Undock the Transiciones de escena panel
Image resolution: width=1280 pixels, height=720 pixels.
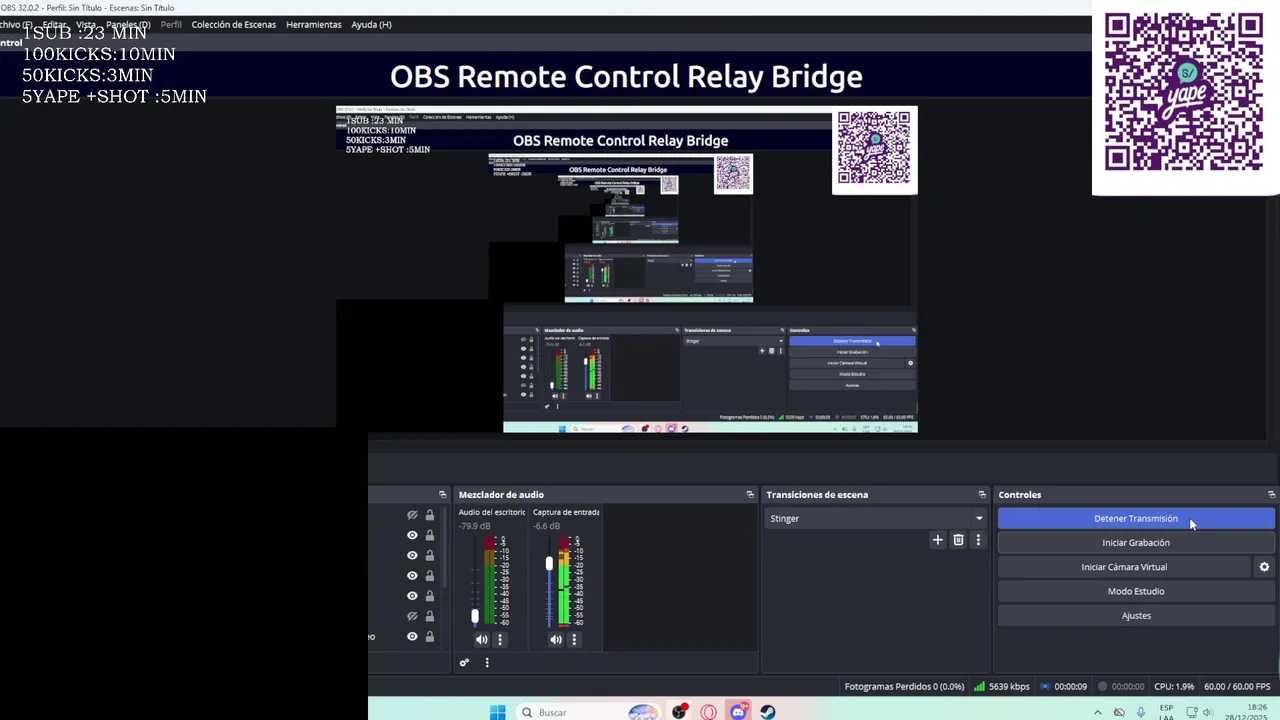982,495
